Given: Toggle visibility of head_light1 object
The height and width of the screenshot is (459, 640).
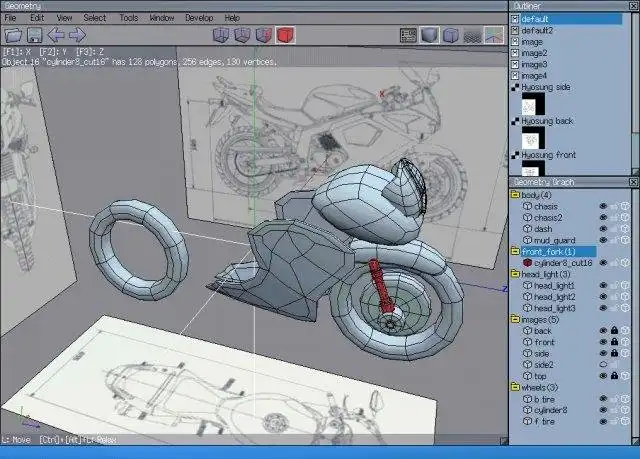Looking at the screenshot, I should click(604, 286).
